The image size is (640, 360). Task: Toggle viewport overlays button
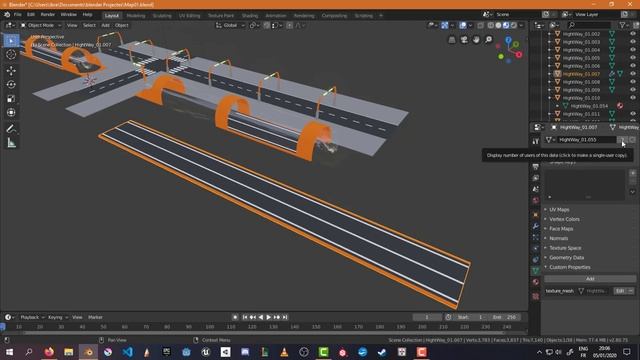463,25
